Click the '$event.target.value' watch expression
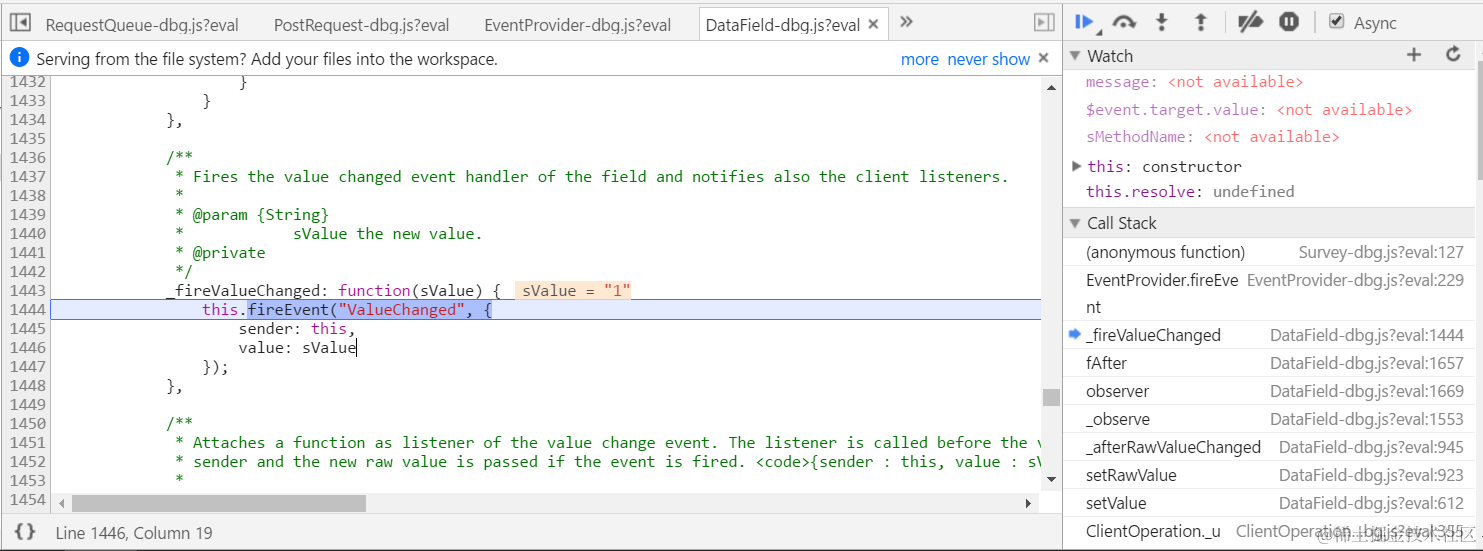 tap(1249, 110)
